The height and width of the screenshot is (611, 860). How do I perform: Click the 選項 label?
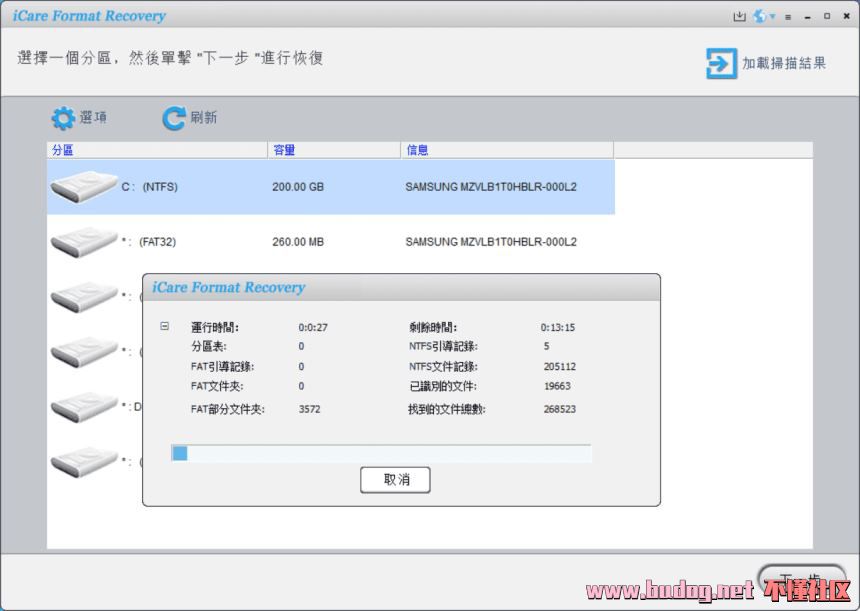pos(93,117)
